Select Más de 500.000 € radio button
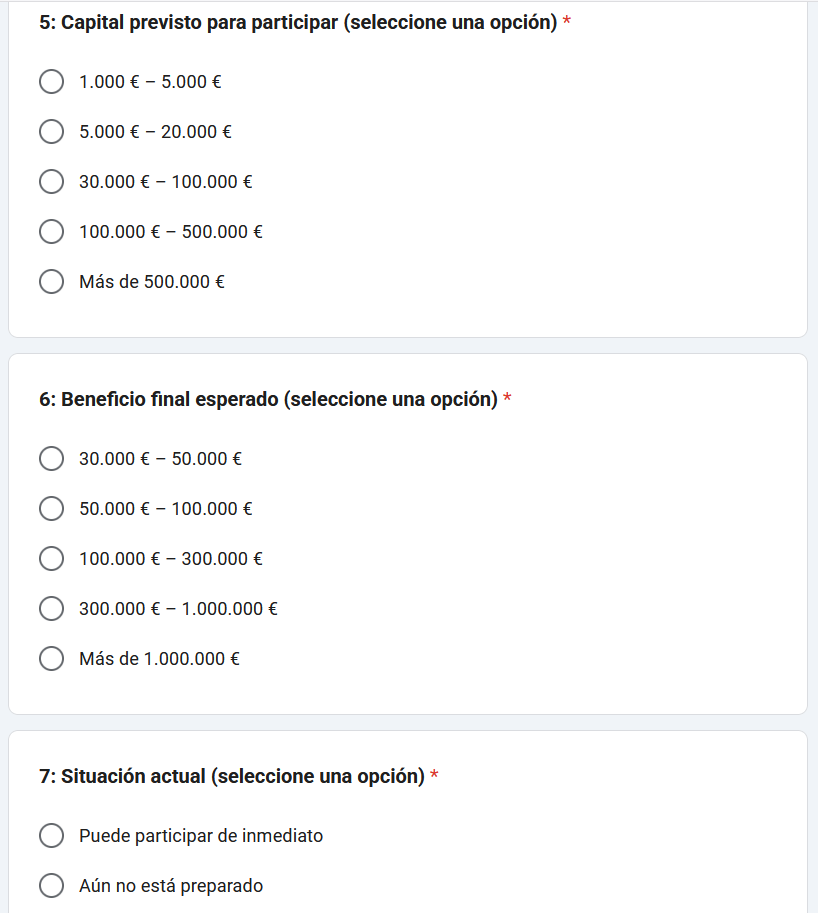 (51, 282)
